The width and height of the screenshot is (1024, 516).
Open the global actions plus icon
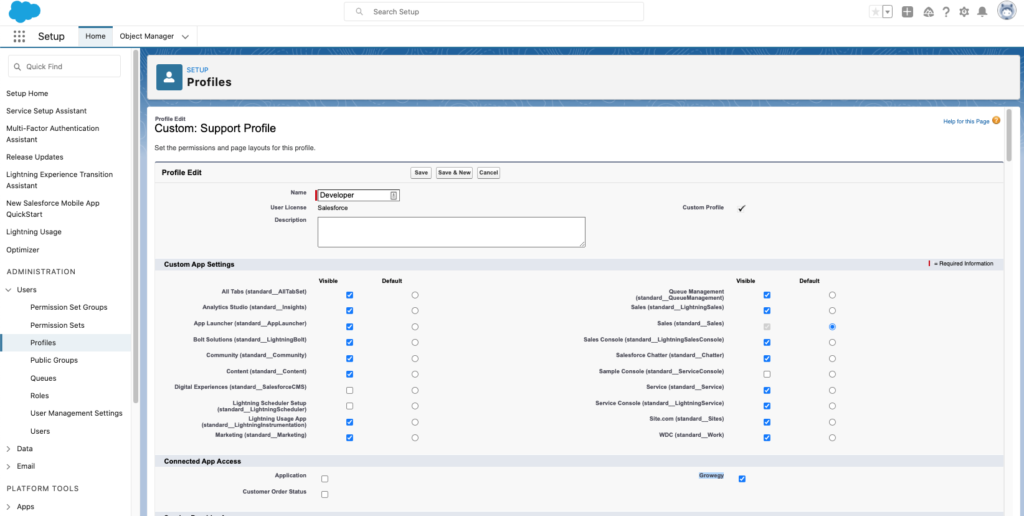907,12
